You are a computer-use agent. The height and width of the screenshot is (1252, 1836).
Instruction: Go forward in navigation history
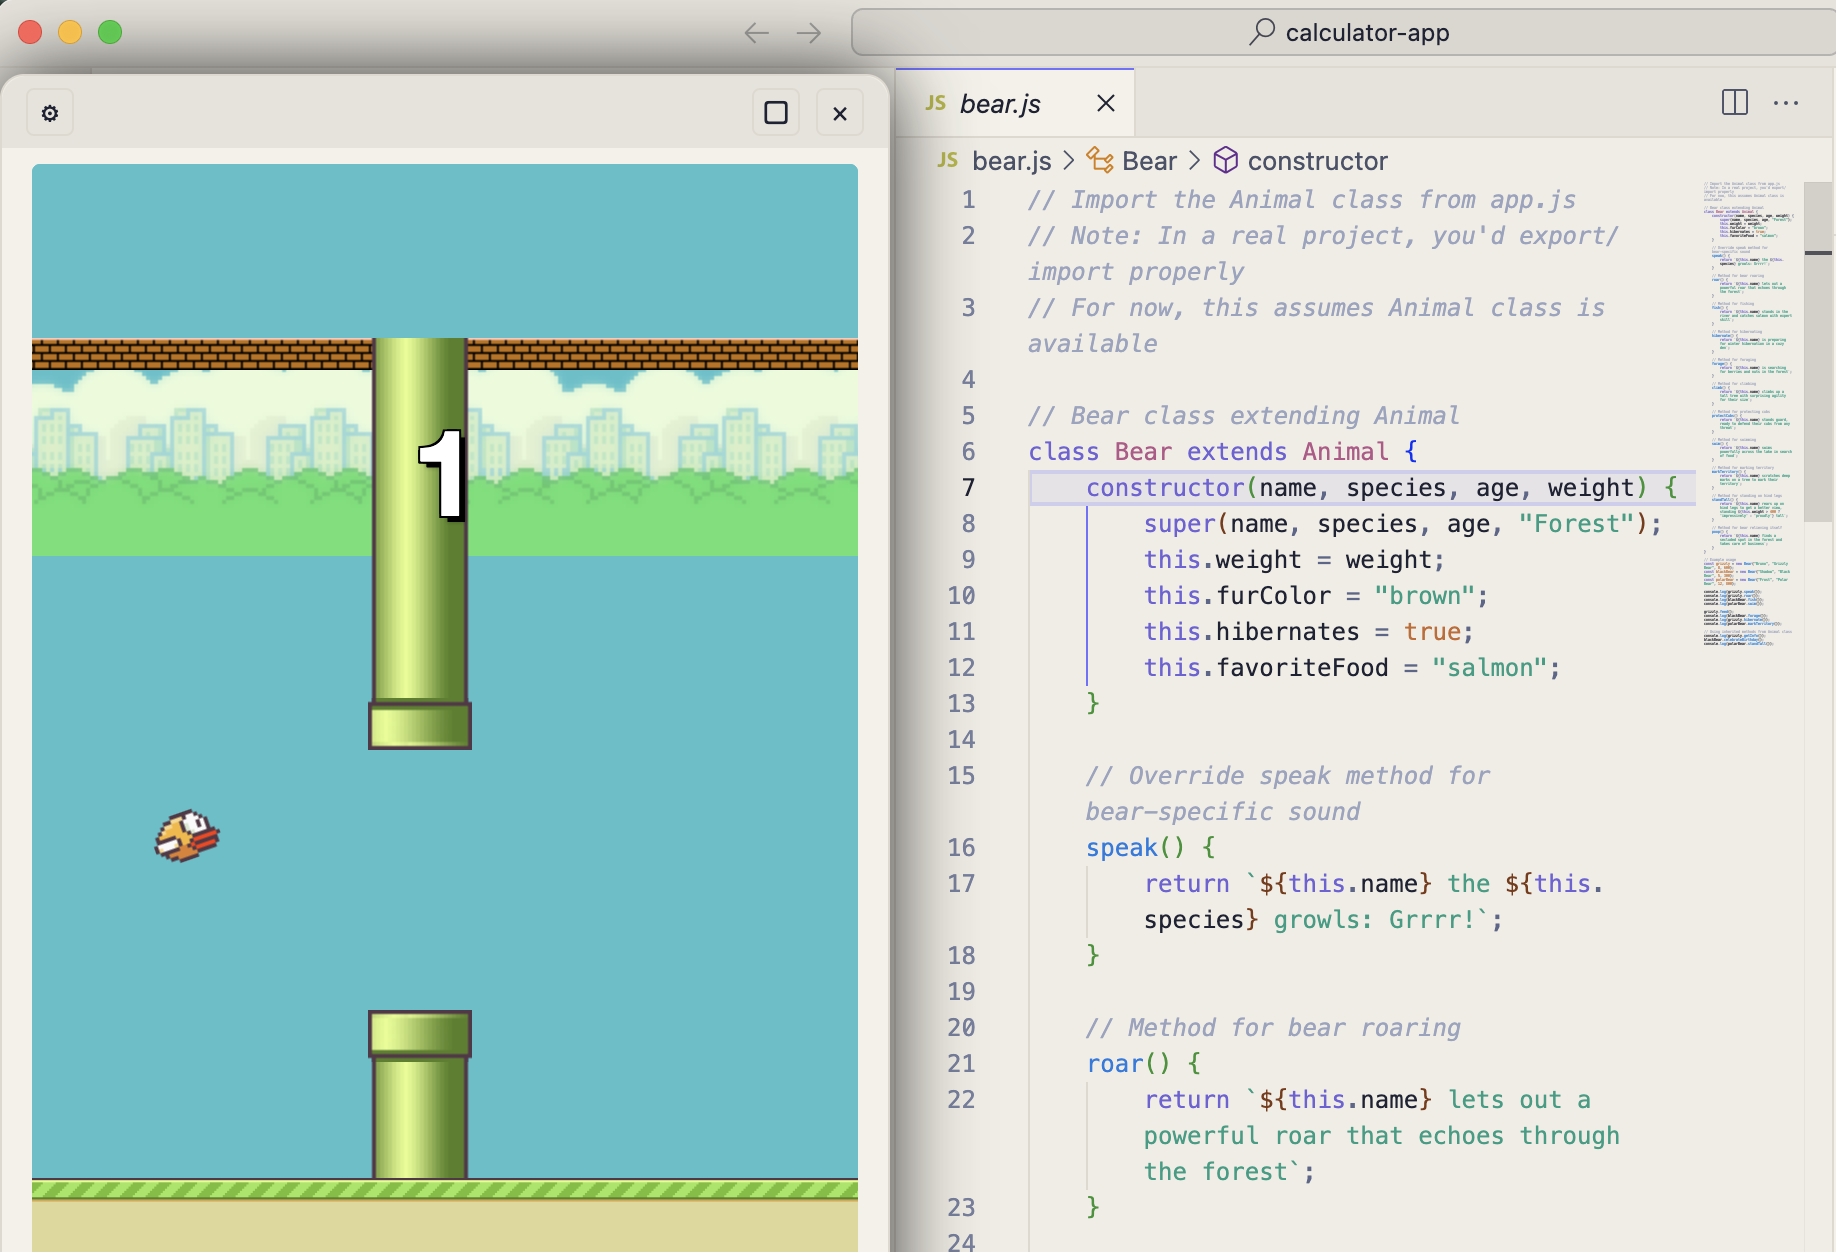click(x=809, y=33)
